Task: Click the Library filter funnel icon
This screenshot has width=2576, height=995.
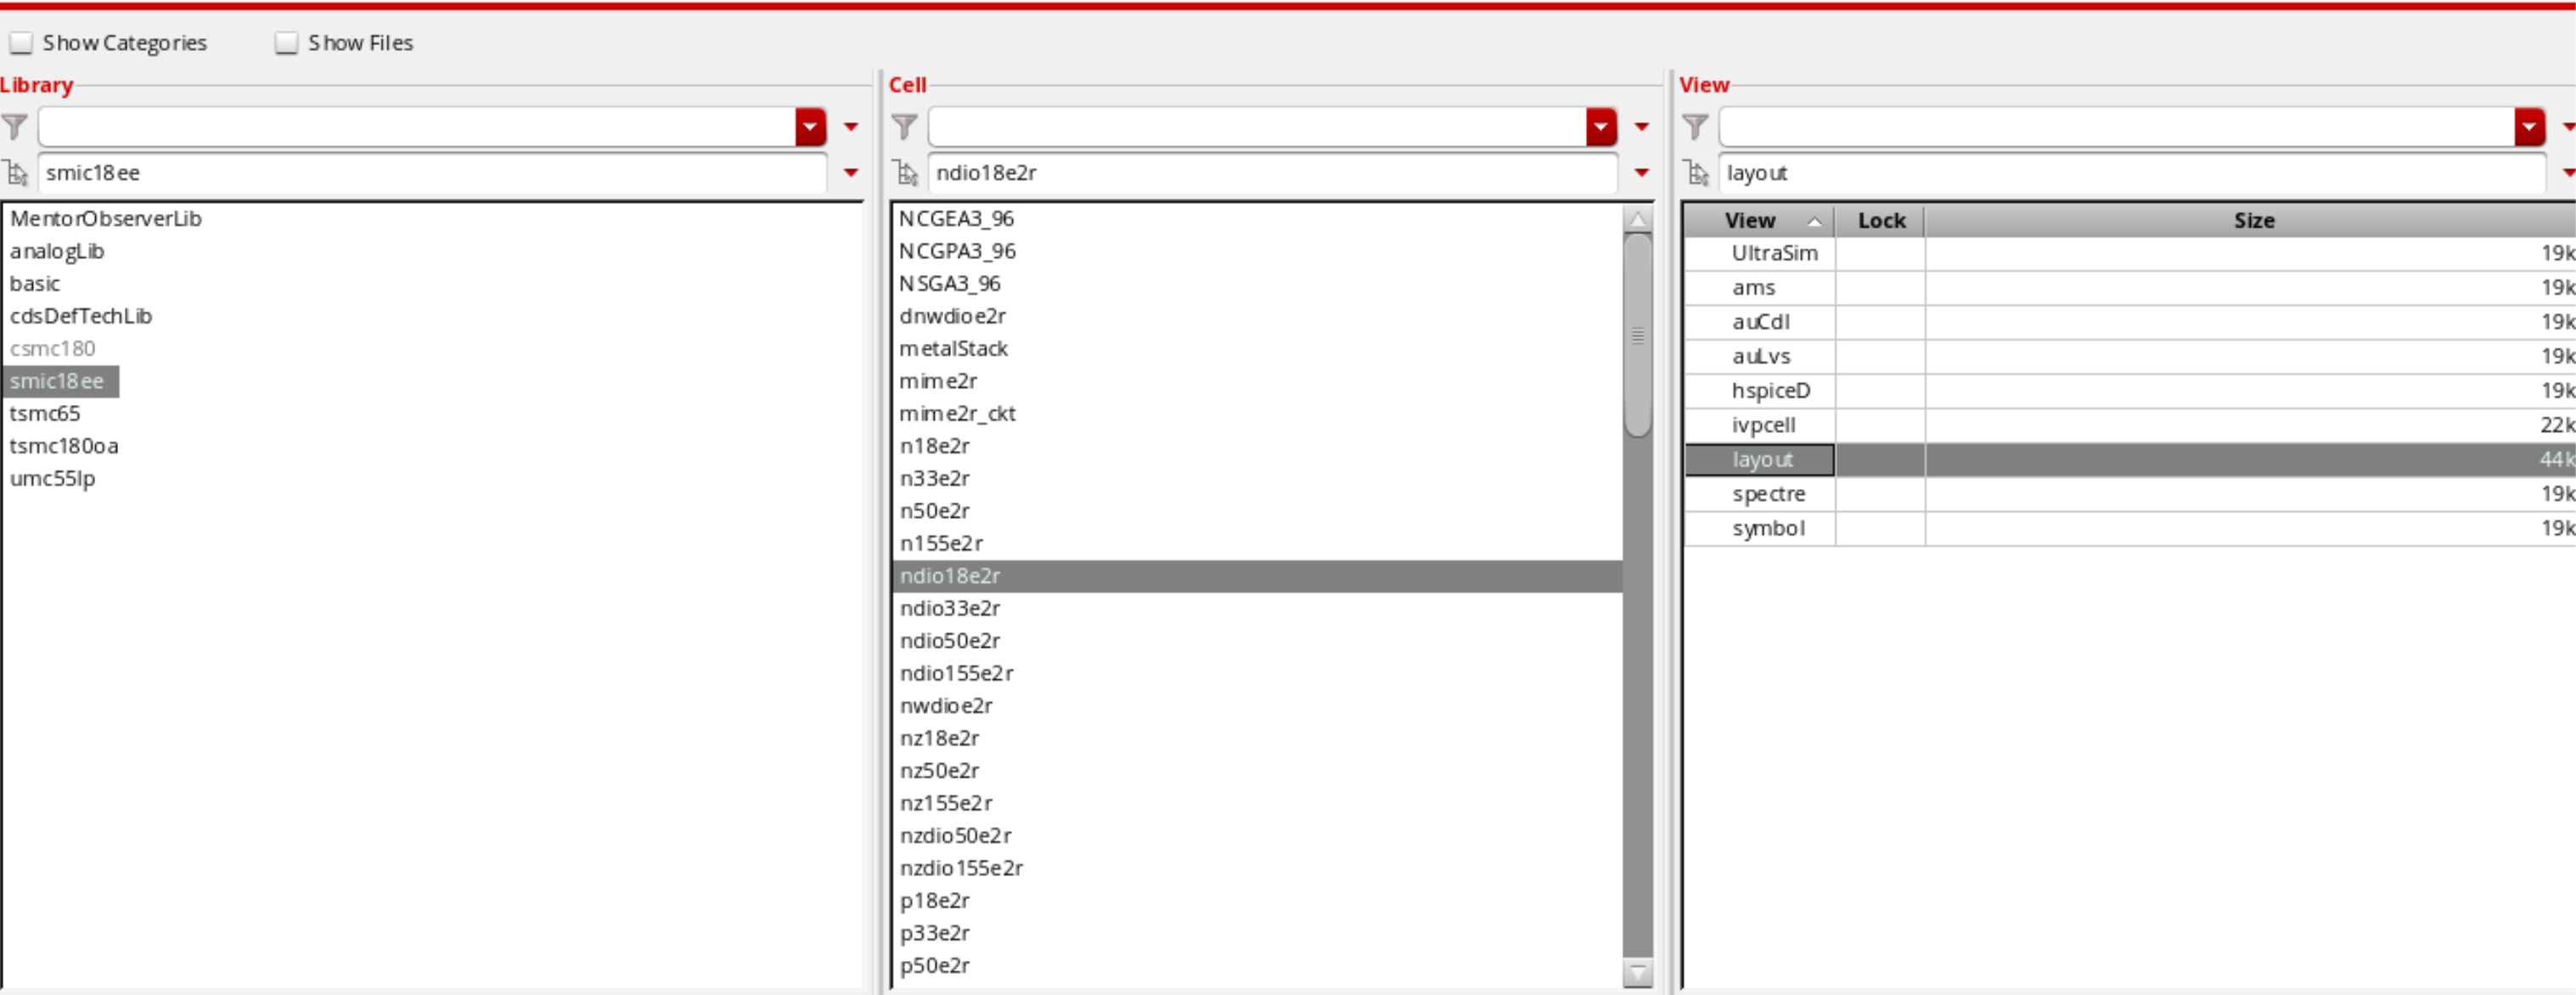Action: (x=15, y=127)
